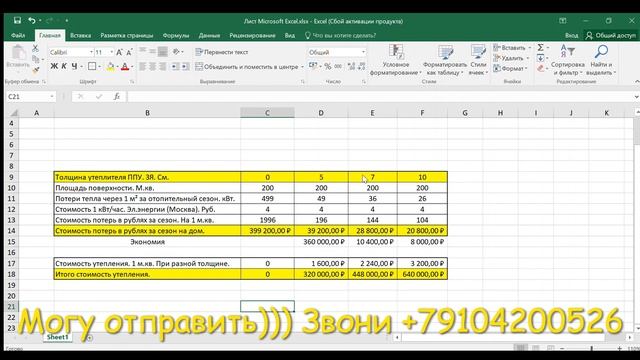Open the Общий number format dropdown
This screenshot has height=360, width=640.
point(363,52)
